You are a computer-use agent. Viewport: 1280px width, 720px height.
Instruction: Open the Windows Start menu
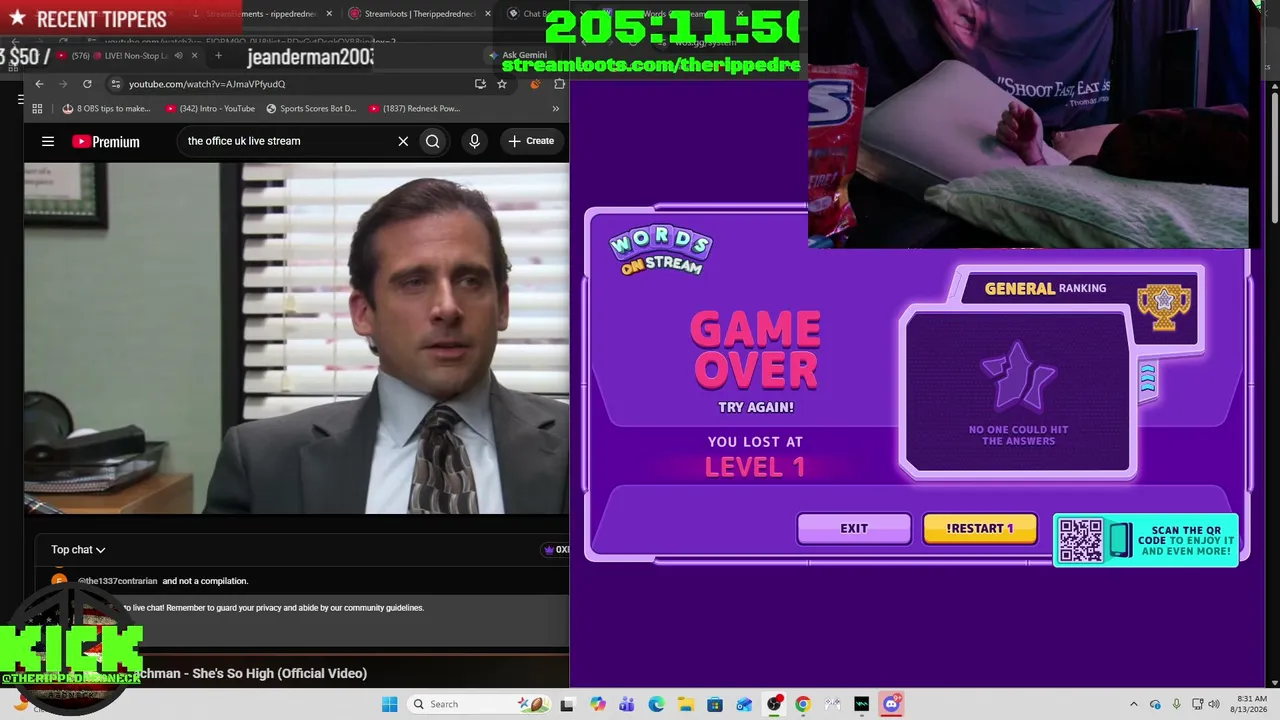[x=389, y=704]
